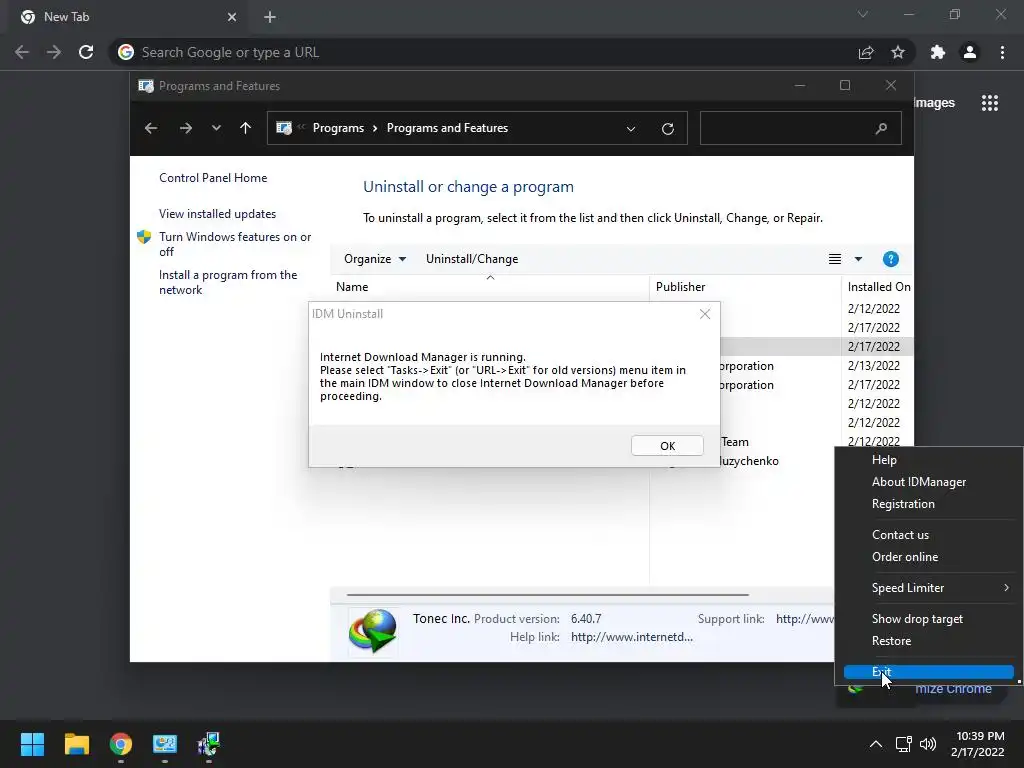The width and height of the screenshot is (1024, 768).
Task: Click Chrome forward navigation button
Action: (54, 52)
